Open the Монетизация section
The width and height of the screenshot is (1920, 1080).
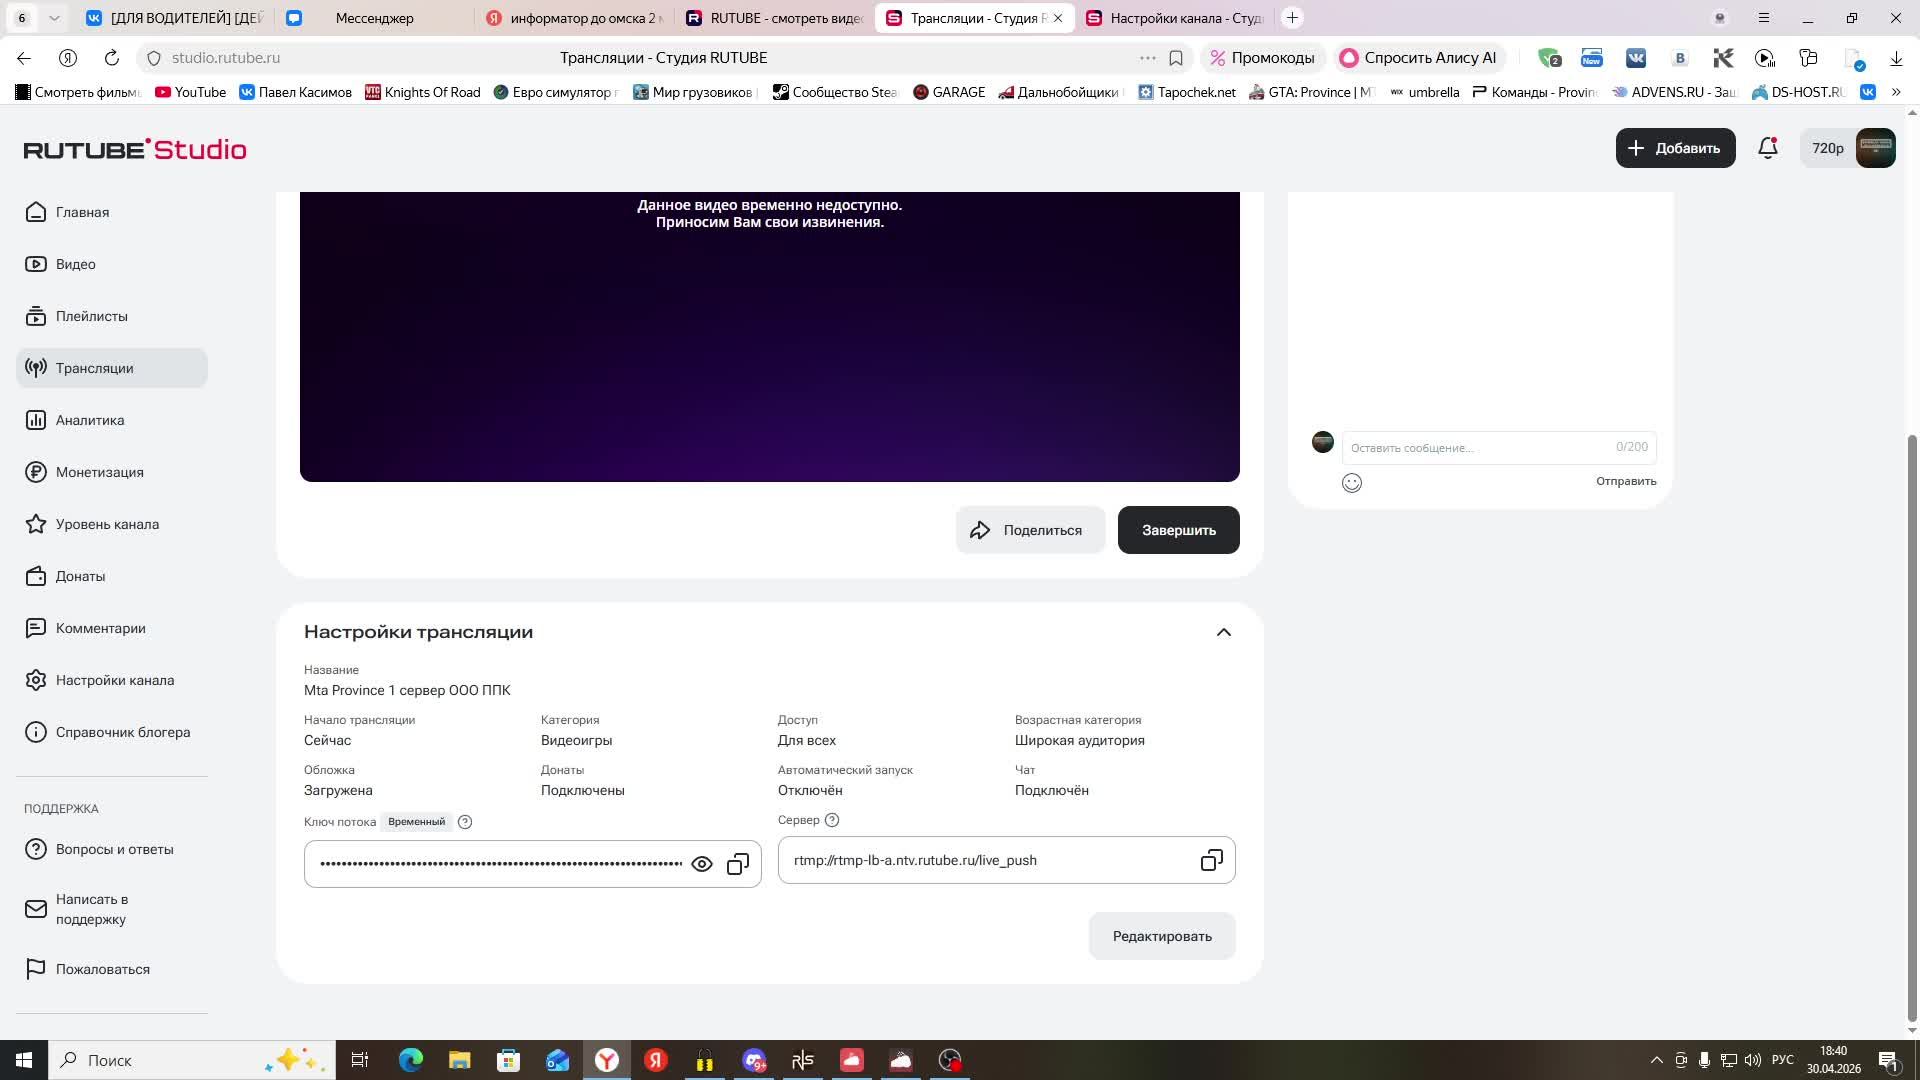pos(100,472)
